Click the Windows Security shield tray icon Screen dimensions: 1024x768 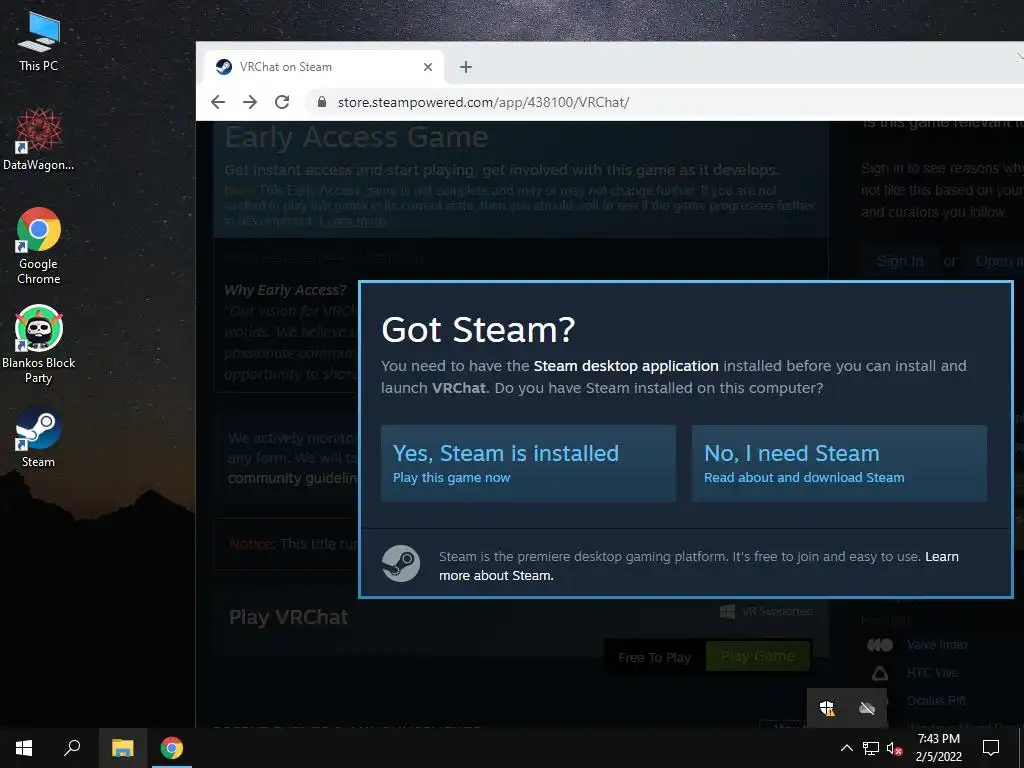(827, 708)
